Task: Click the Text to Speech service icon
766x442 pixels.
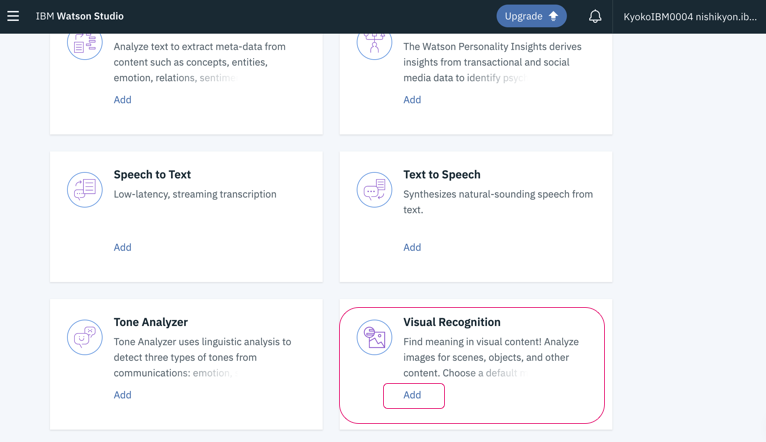Action: [374, 190]
